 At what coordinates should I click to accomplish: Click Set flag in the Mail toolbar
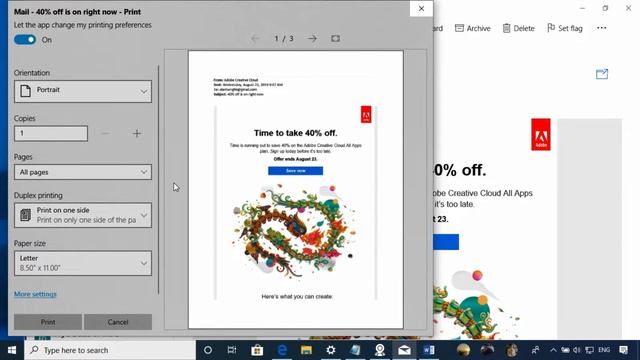[565, 28]
